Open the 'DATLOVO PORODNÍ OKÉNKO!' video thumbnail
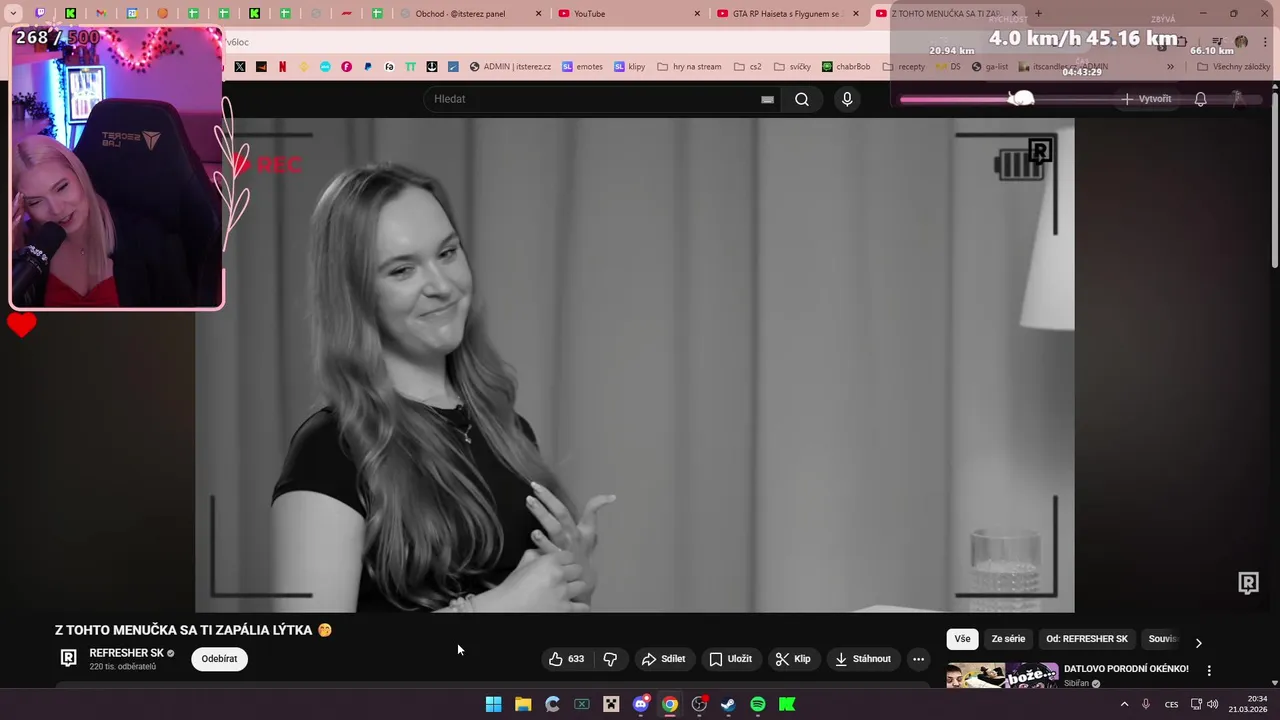 [1002, 676]
